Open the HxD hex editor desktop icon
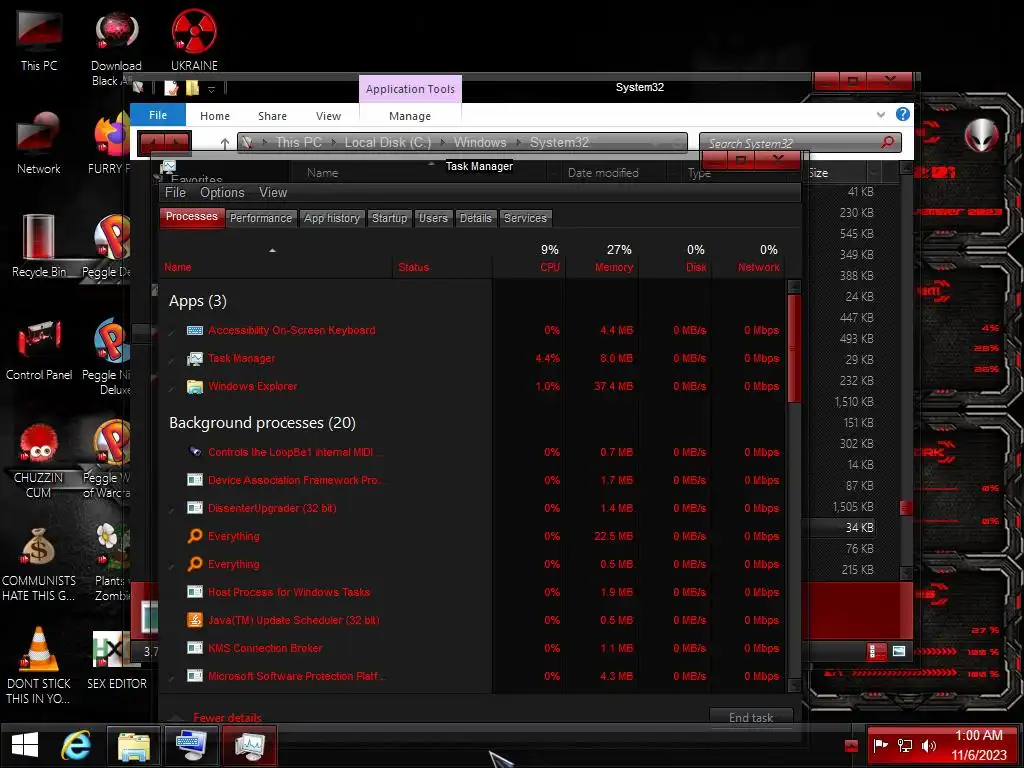Viewport: 1024px width, 768px height. (x=116, y=660)
